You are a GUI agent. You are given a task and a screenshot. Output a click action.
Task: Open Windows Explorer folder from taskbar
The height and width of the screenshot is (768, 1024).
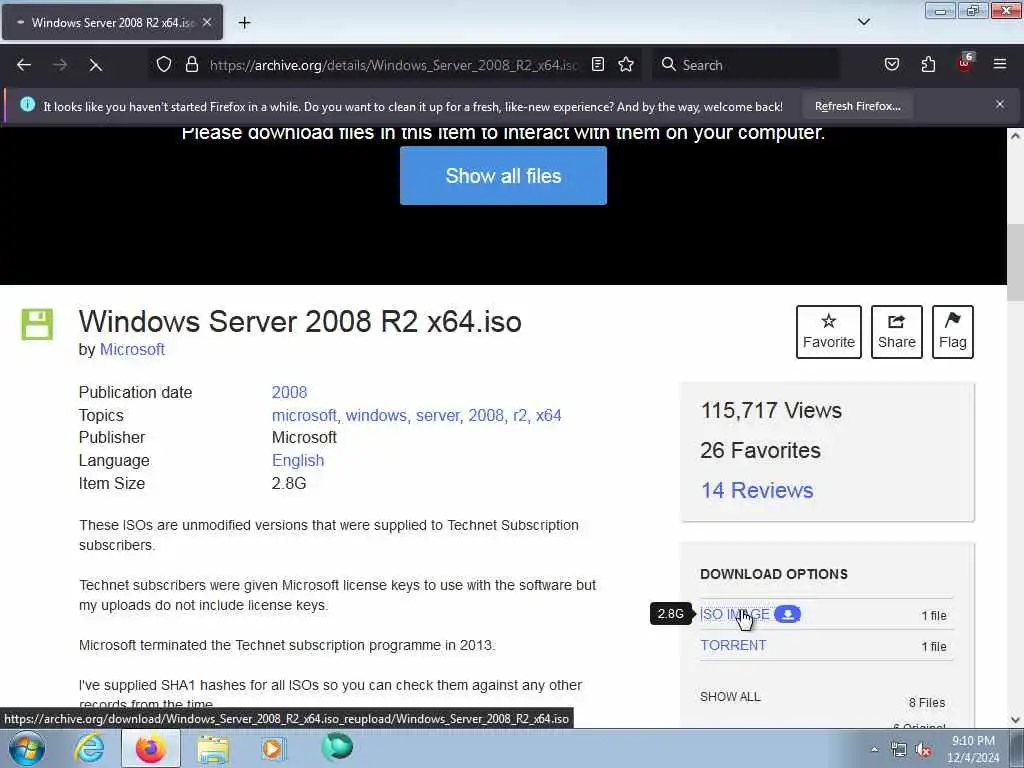tap(213, 749)
